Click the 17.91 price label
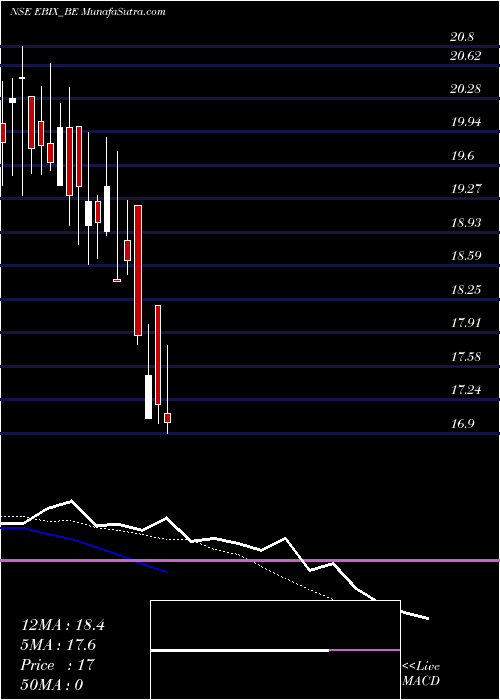Image resolution: width=500 pixels, height=700 pixels. pyautogui.click(x=466, y=323)
